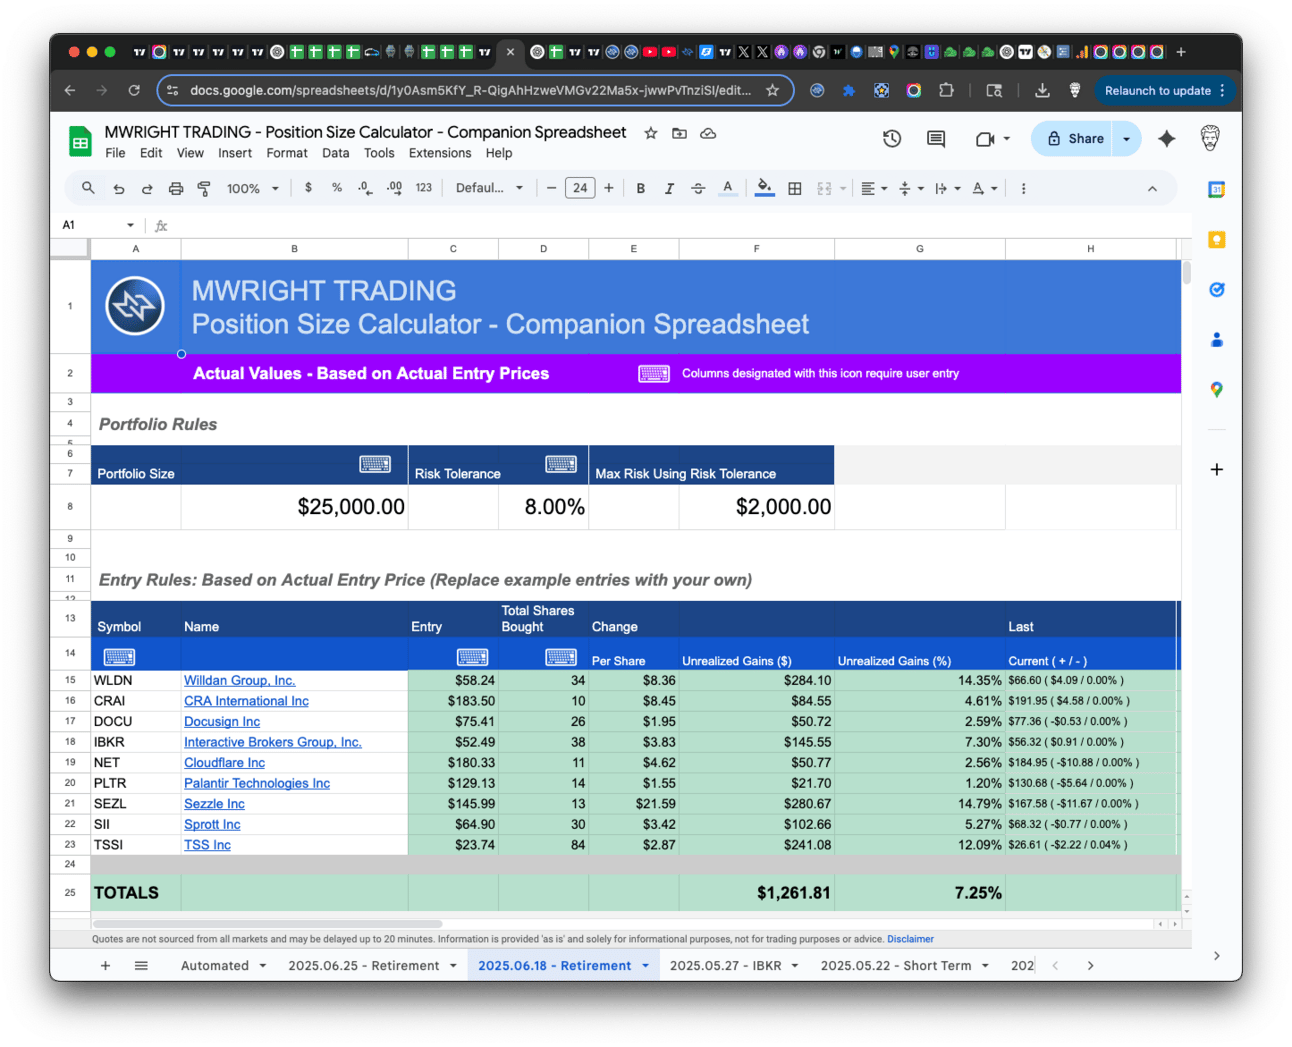
Task: Open more toolbar options (three dots)
Action: pos(1023,188)
